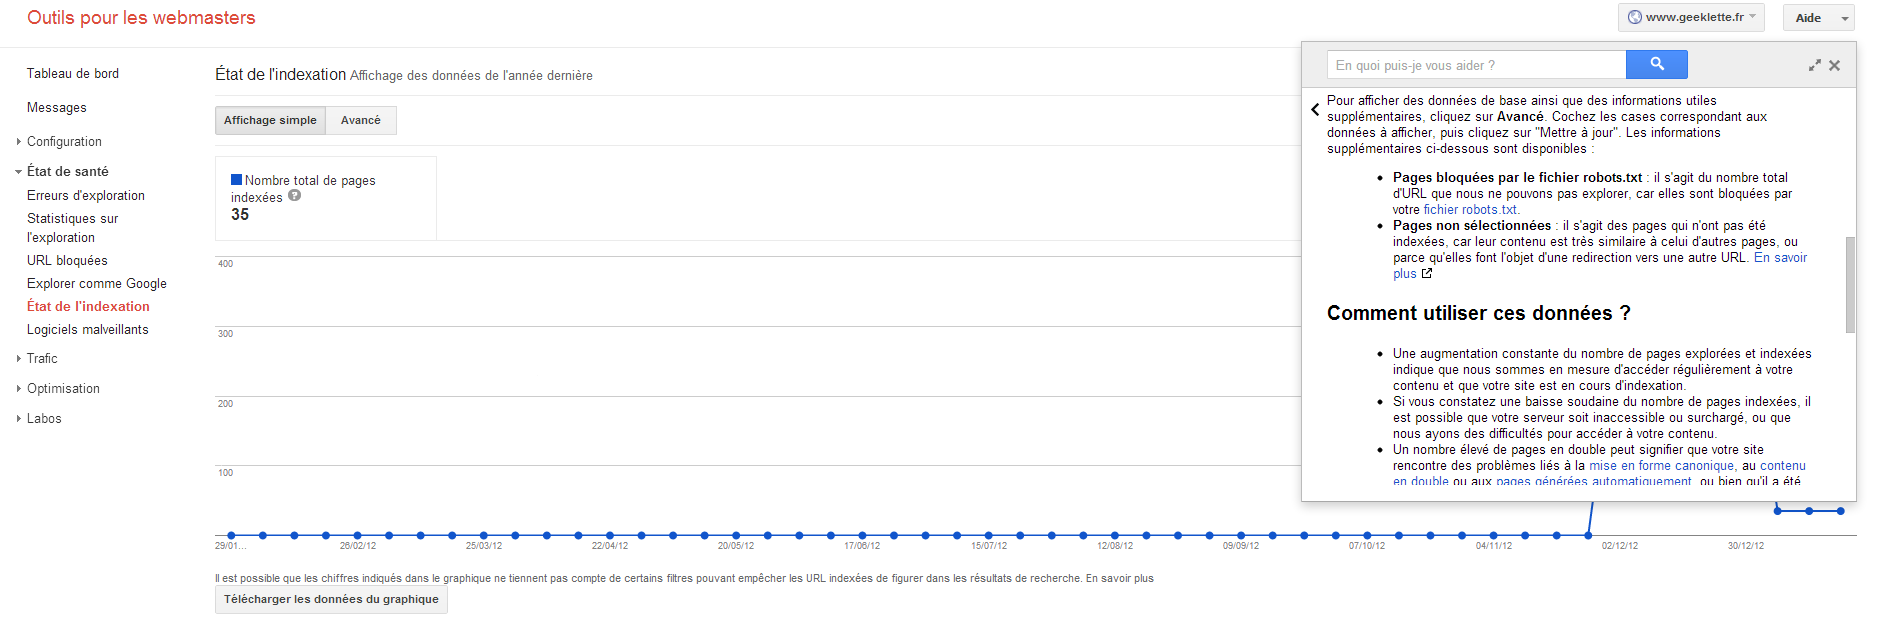This screenshot has height=618, width=1890.
Task: Switch to the Avancé view
Action: [x=360, y=120]
